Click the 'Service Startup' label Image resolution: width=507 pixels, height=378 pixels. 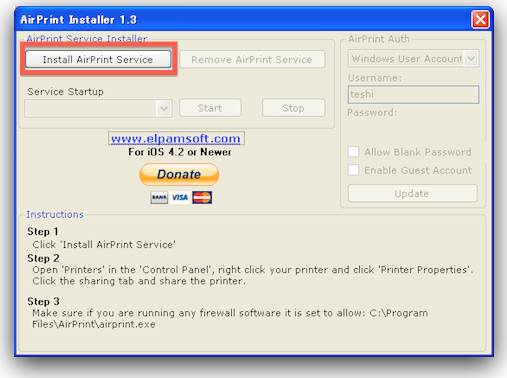click(x=65, y=91)
